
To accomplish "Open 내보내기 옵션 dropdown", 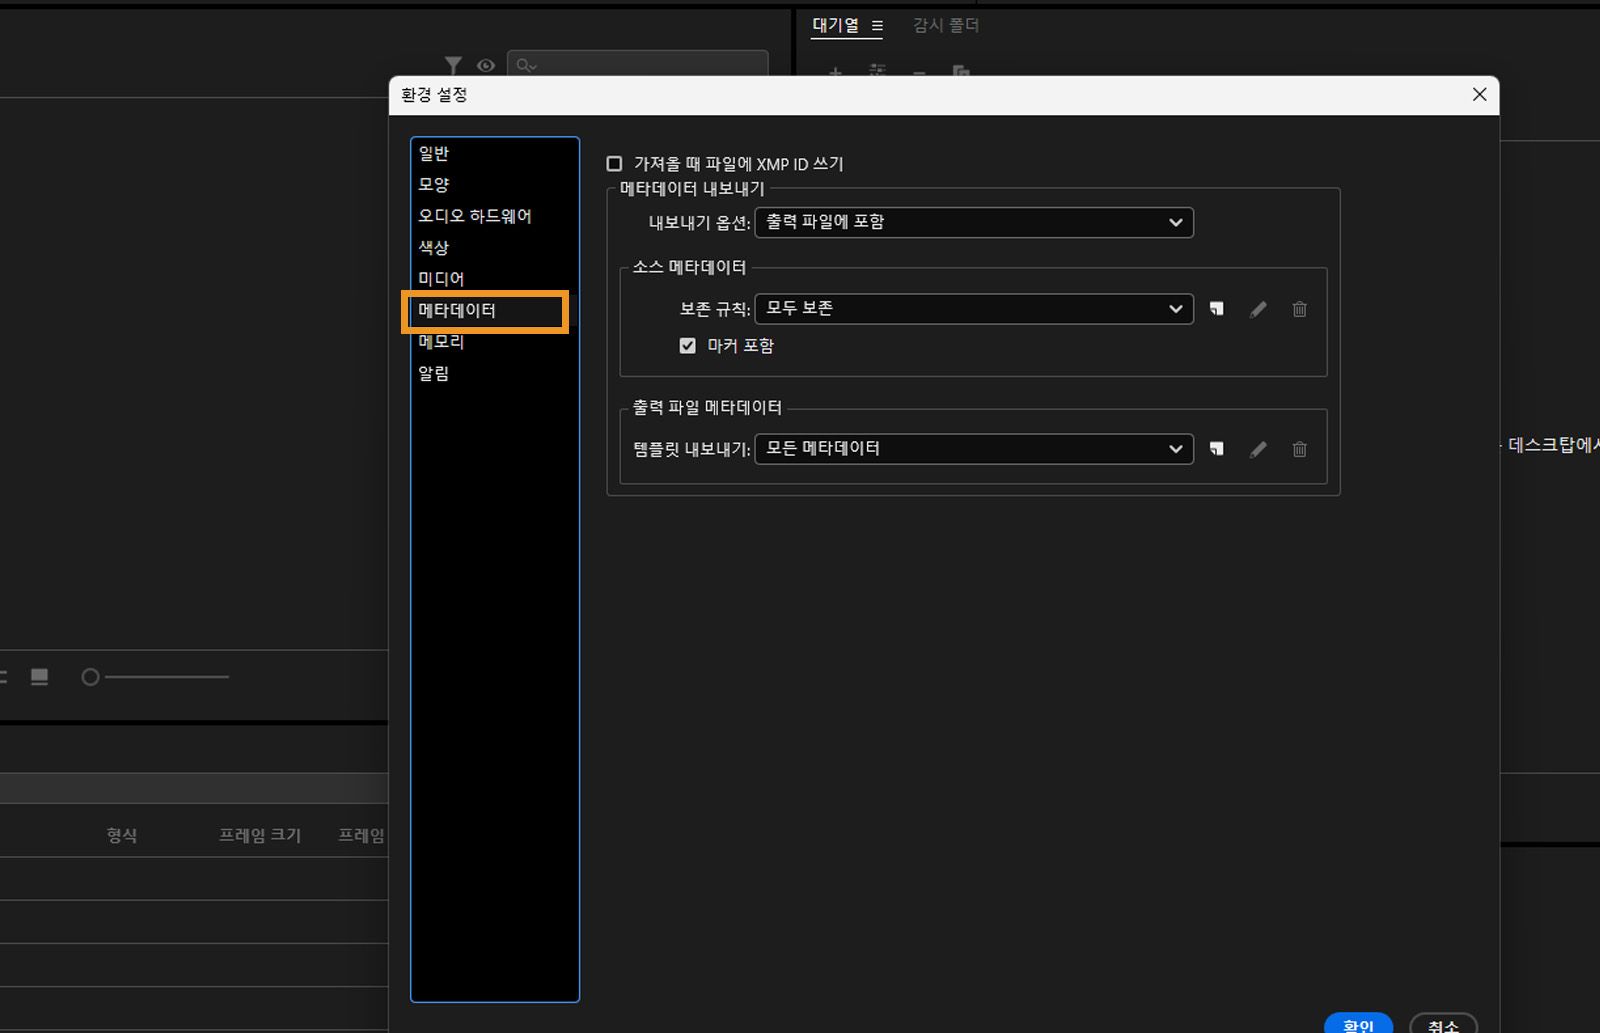I will point(974,222).
